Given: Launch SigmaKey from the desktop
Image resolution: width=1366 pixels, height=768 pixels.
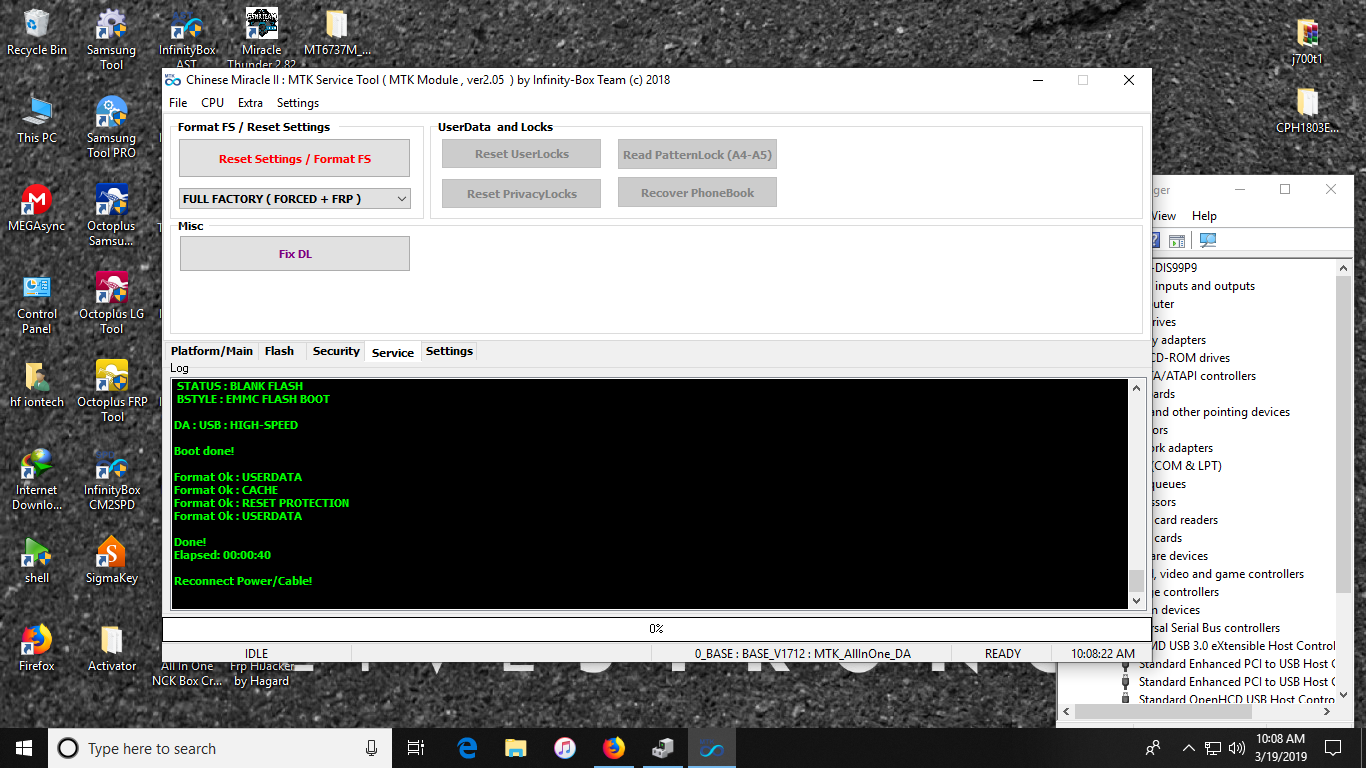Looking at the screenshot, I should point(111,560).
